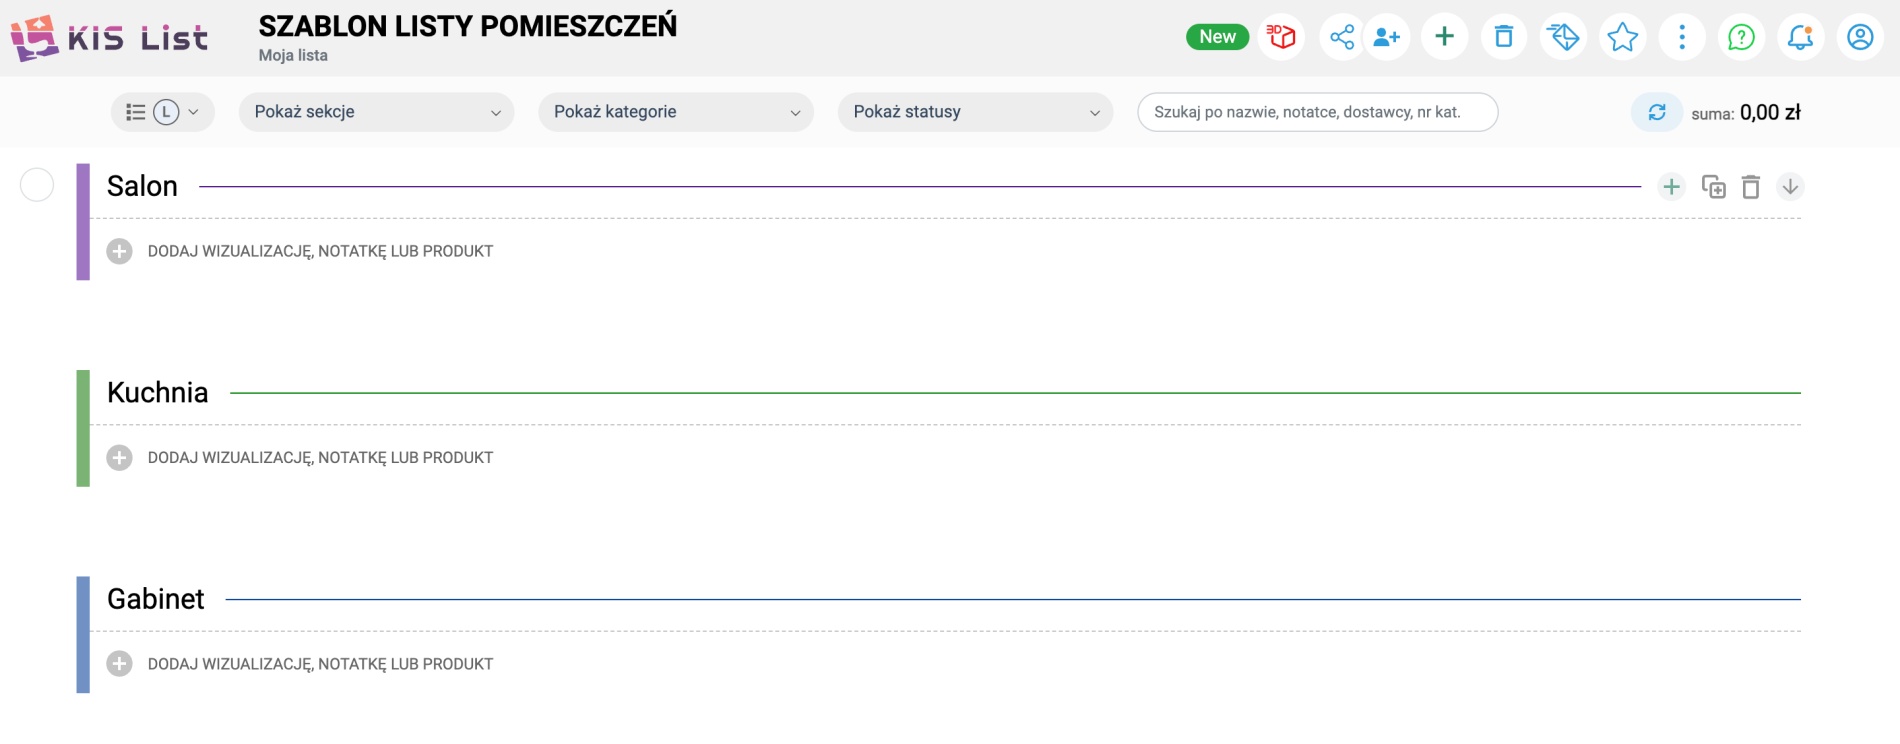Open the three-dot more options menu
The height and width of the screenshot is (744, 1900).
click(x=1682, y=37)
